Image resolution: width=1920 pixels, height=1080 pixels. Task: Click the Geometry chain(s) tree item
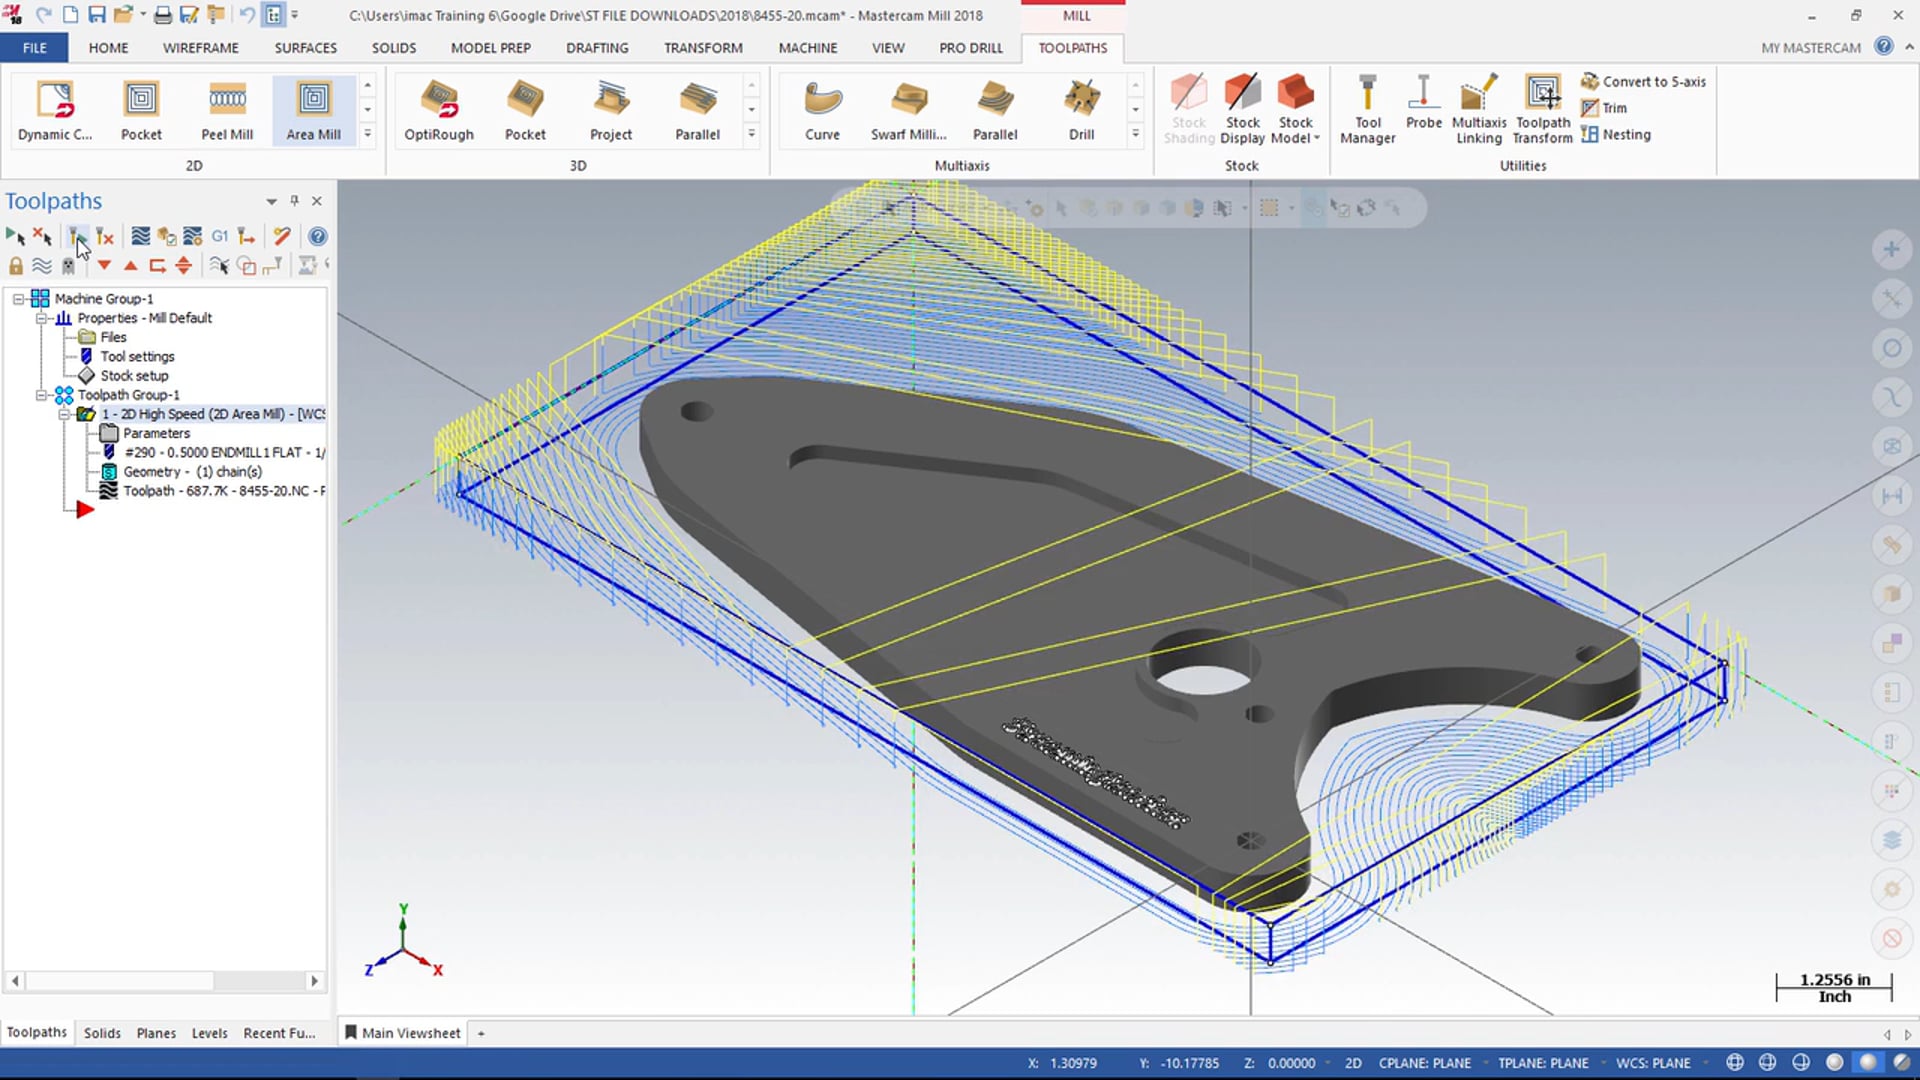(191, 471)
